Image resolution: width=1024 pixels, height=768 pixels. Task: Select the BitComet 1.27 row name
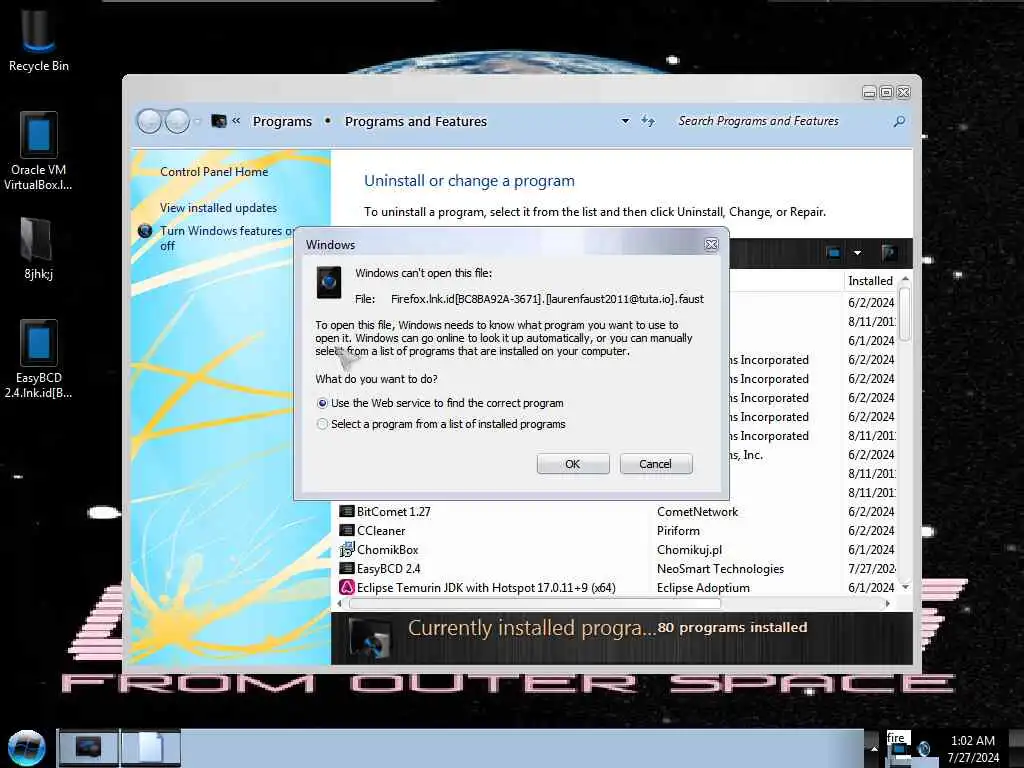394,511
